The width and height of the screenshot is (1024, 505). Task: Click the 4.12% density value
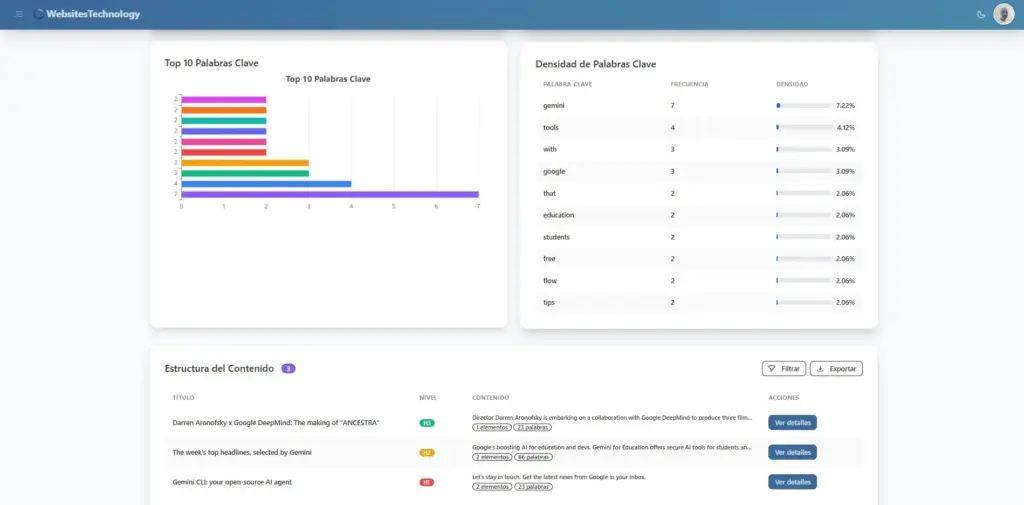point(845,127)
